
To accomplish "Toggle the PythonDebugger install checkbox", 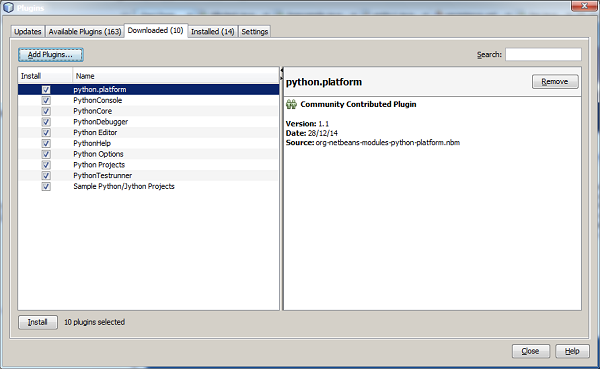I will point(46,122).
